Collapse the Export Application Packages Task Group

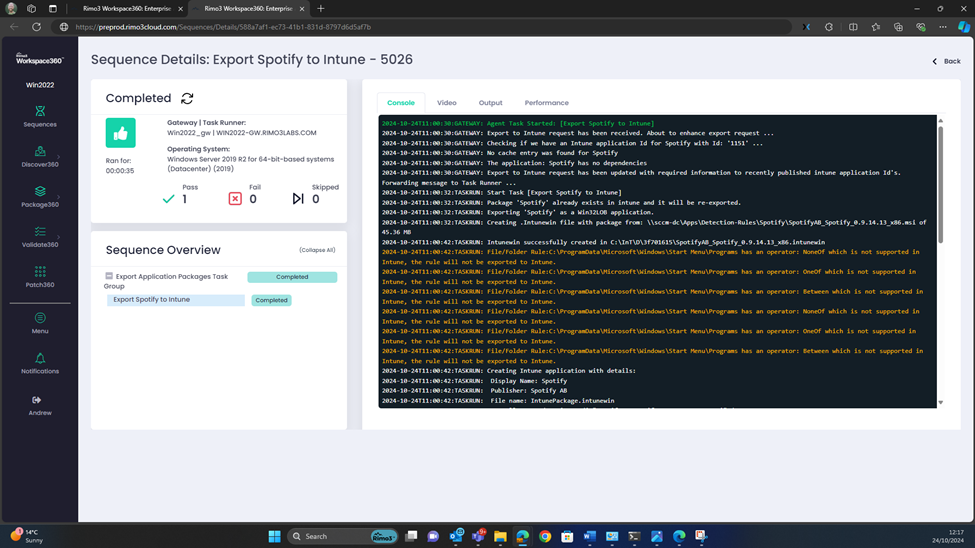click(109, 276)
